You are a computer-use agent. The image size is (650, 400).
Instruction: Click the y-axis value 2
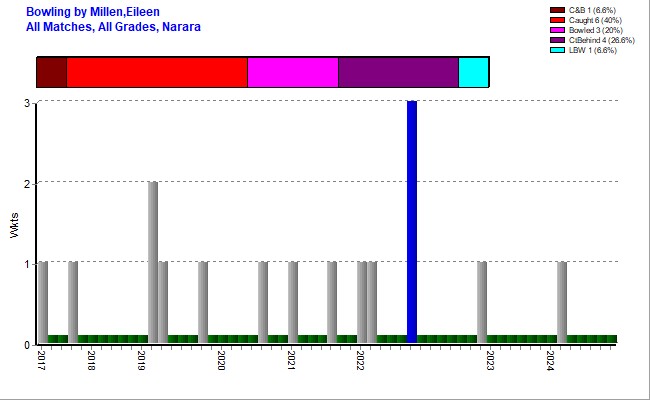pyautogui.click(x=27, y=184)
